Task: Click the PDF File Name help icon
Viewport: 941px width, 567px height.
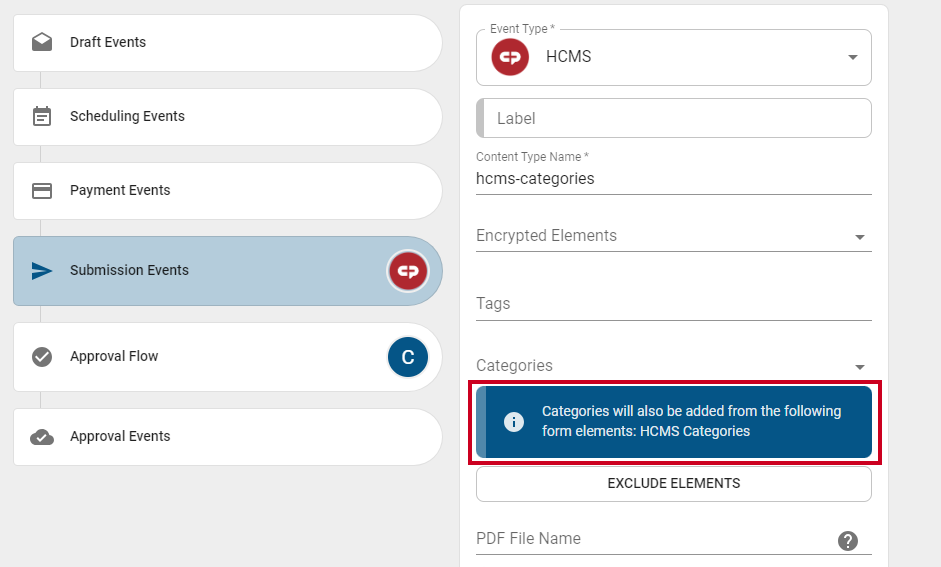Action: click(x=847, y=541)
